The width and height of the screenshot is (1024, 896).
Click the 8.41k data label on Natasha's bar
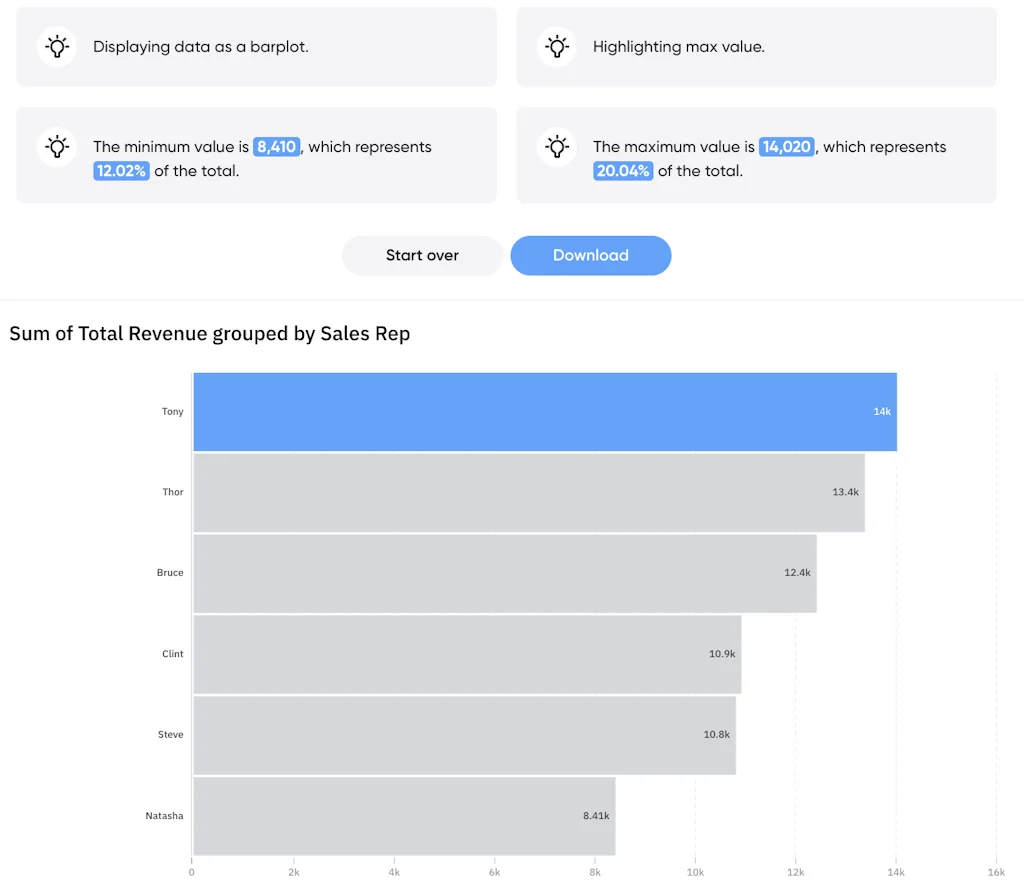[x=596, y=816]
